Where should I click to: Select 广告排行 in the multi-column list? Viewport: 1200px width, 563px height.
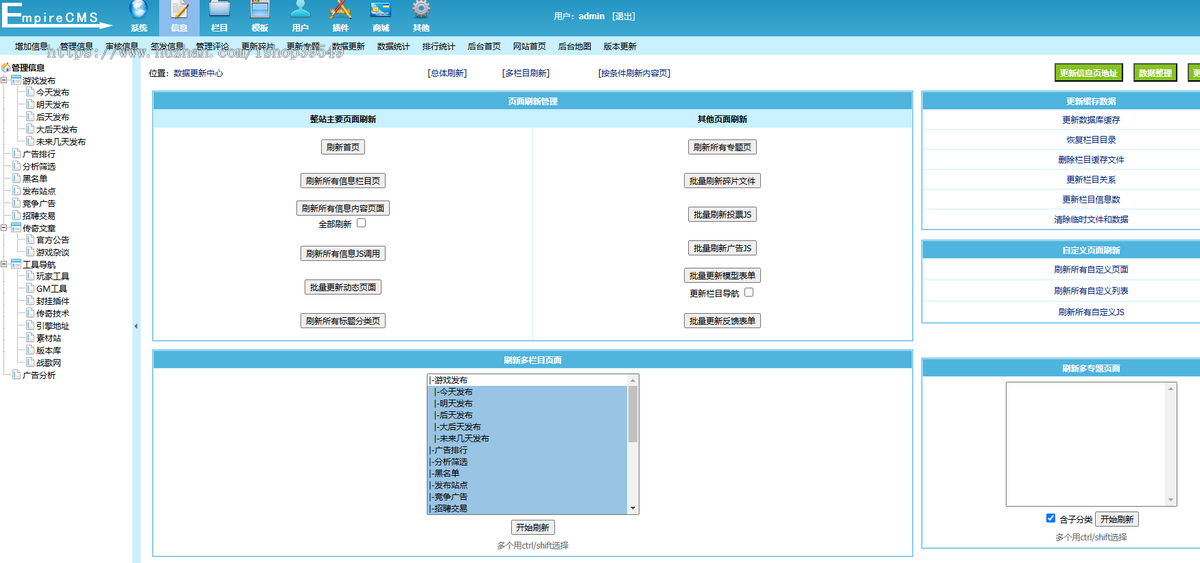coord(527,450)
